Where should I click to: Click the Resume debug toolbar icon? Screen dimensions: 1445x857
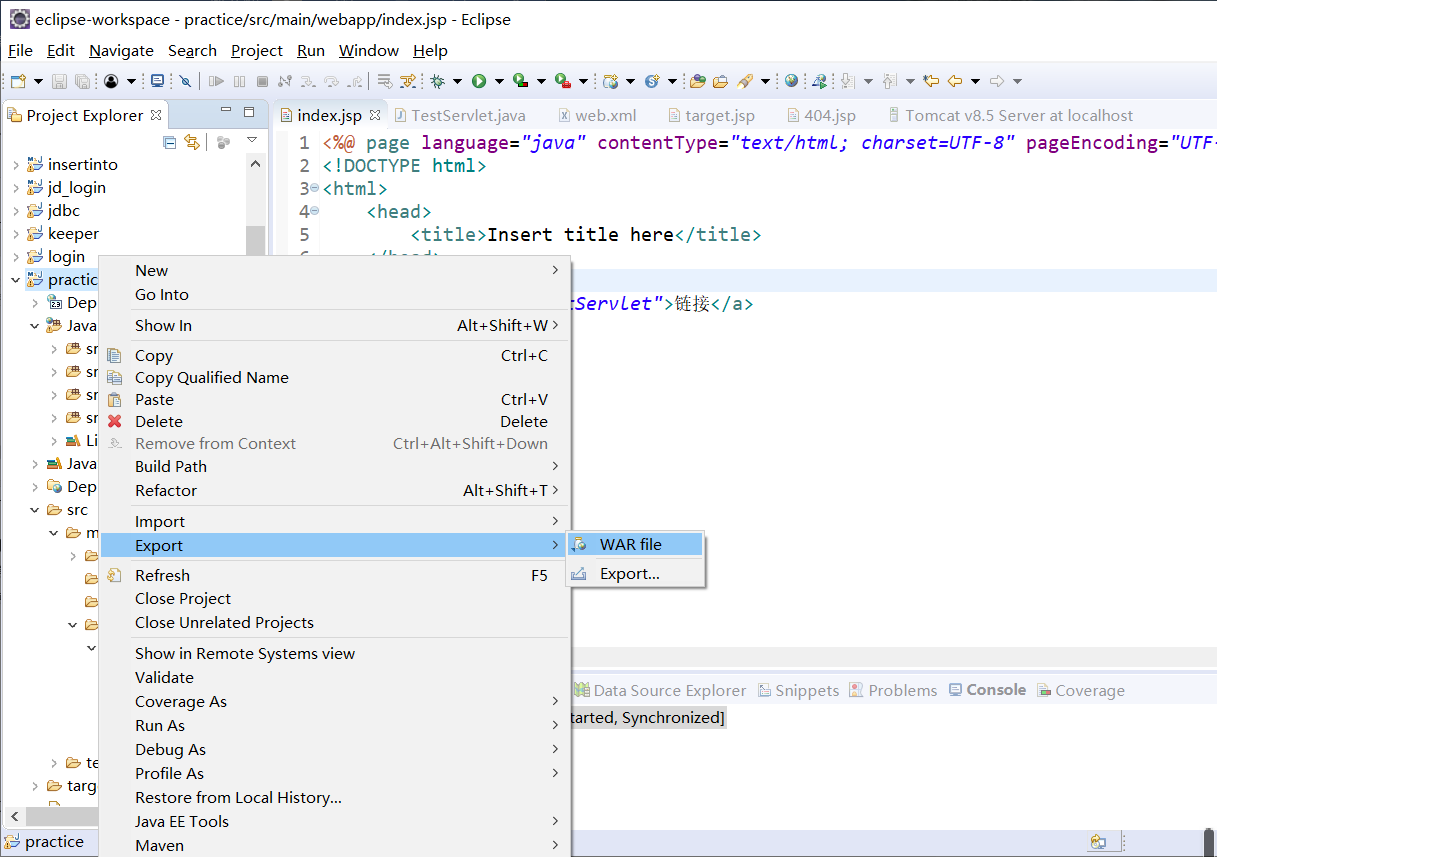tap(216, 81)
